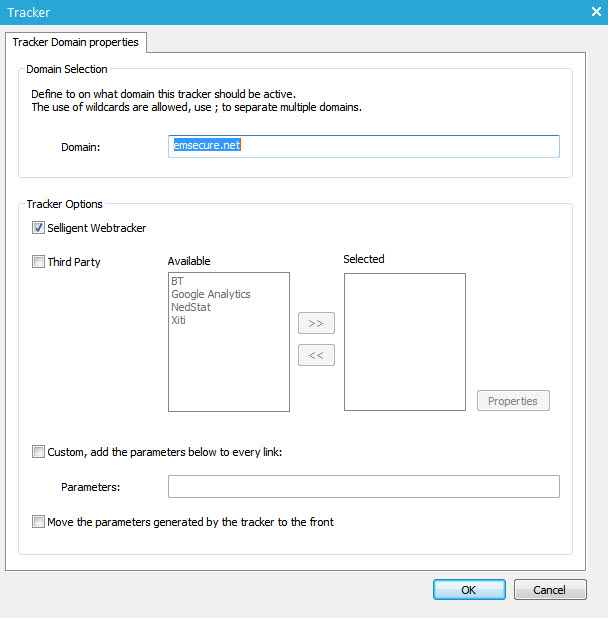Screen dimensions: 608x620
Task: Check Move the parameters to the front
Action: pyautogui.click(x=39, y=522)
